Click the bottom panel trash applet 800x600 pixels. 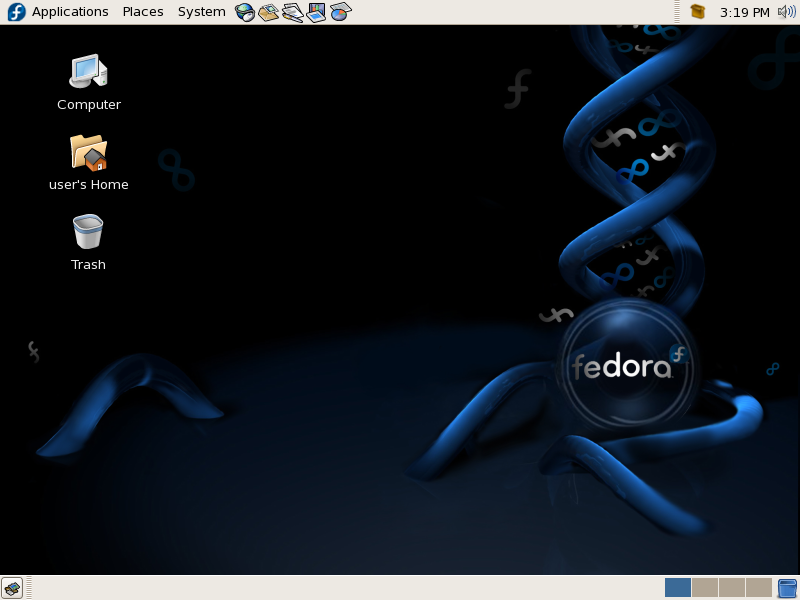click(788, 588)
